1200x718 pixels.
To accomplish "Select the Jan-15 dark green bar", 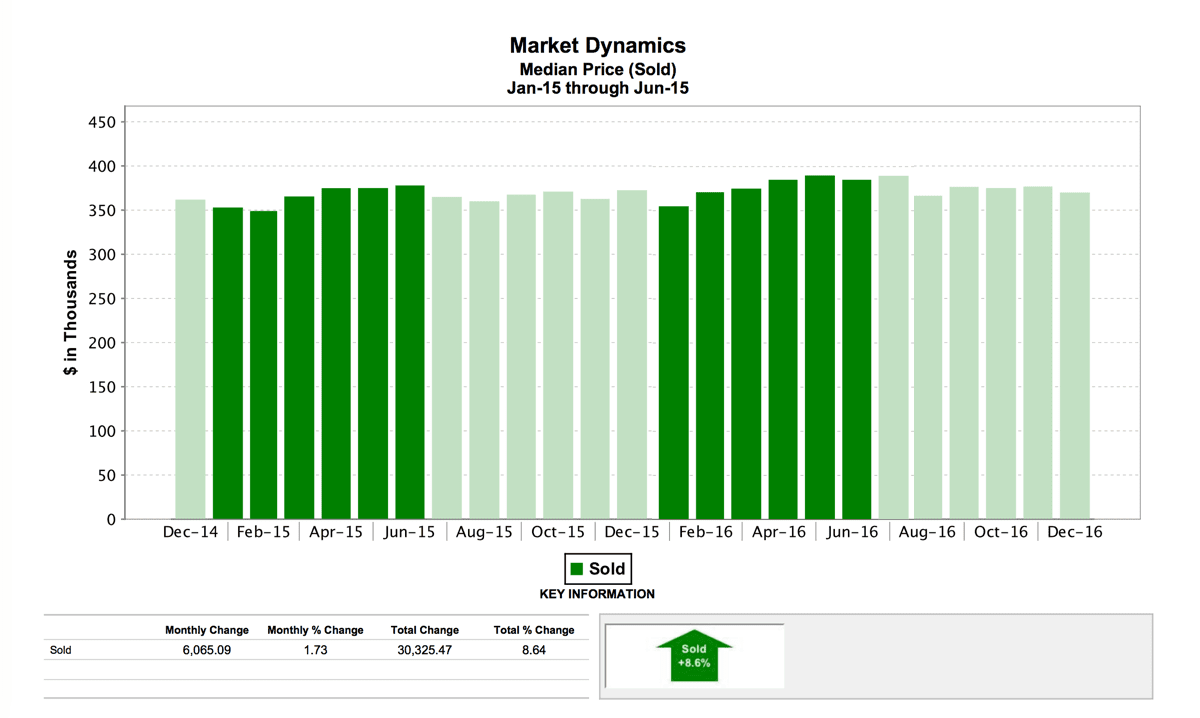I will point(227,363).
